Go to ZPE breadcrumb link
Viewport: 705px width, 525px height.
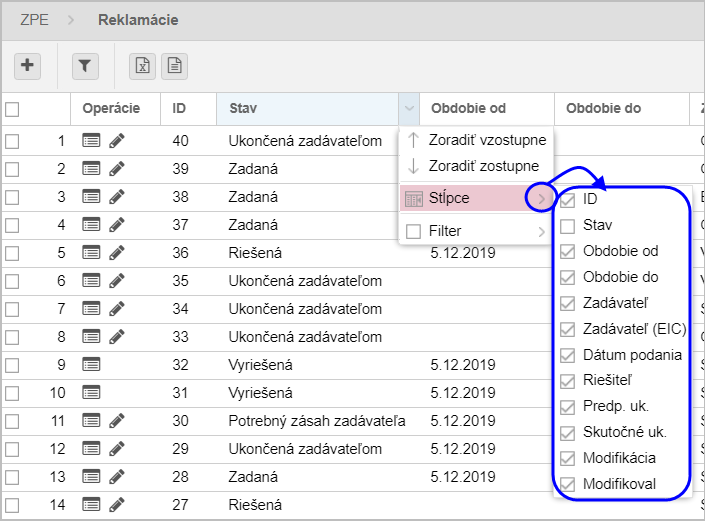35,19
